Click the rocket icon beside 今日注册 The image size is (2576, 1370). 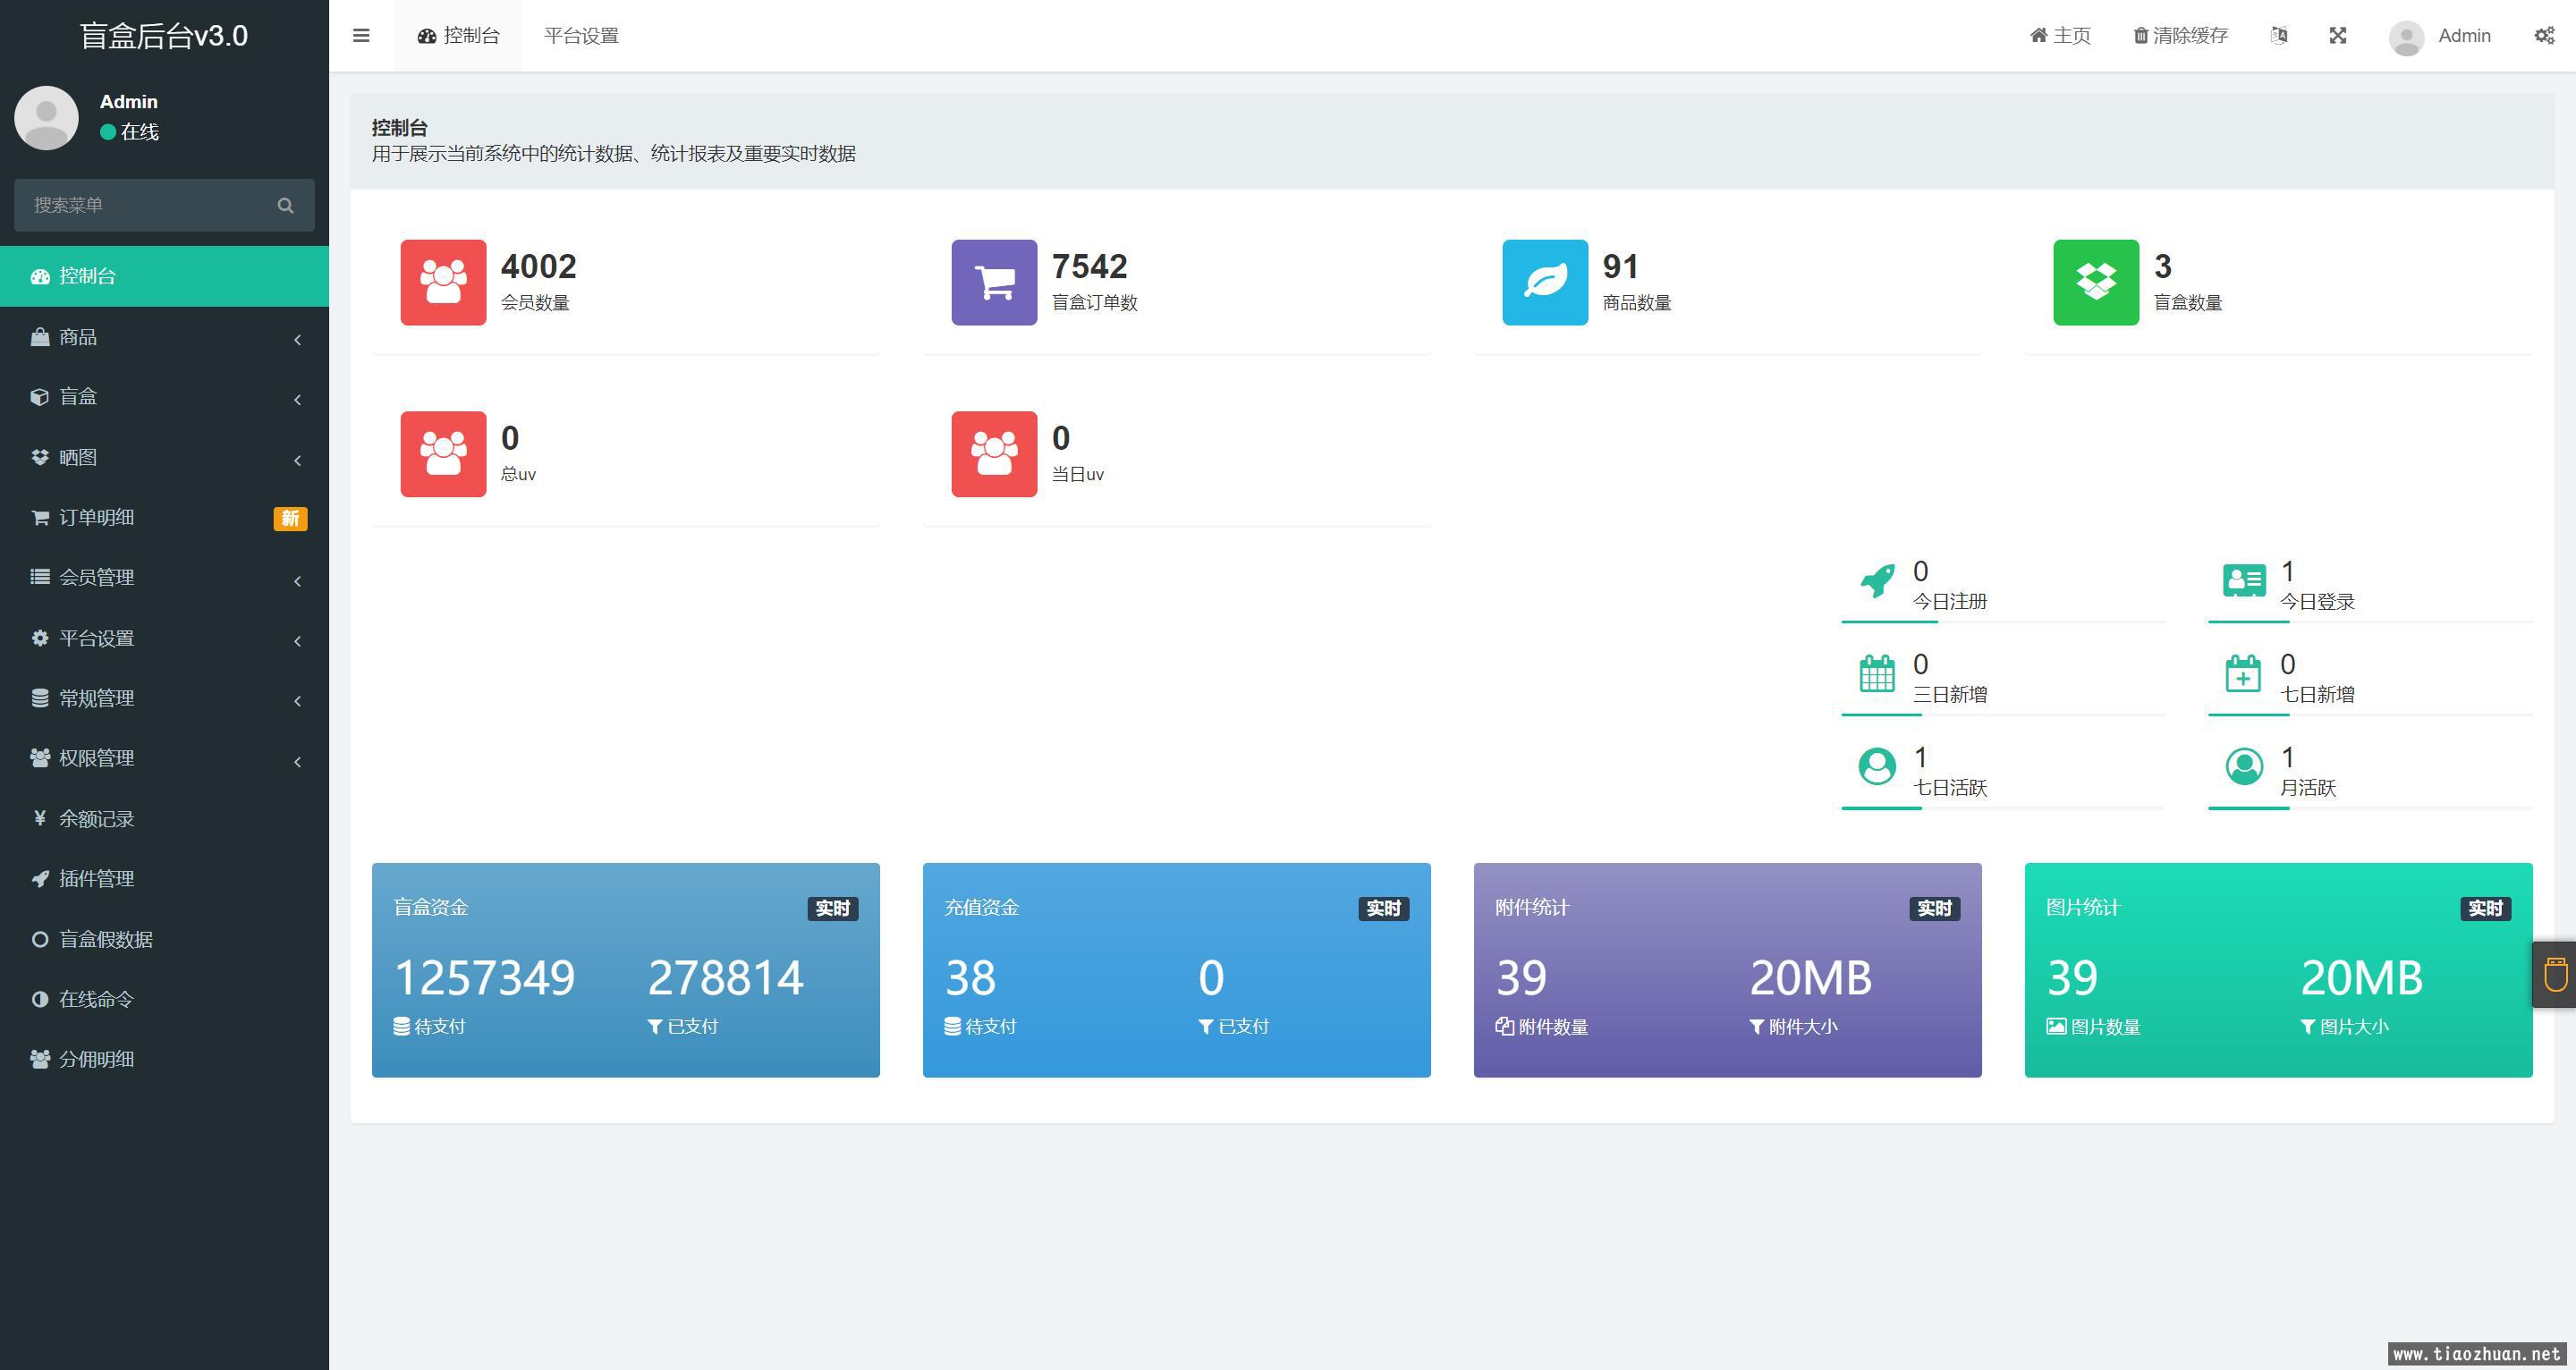[x=1877, y=580]
